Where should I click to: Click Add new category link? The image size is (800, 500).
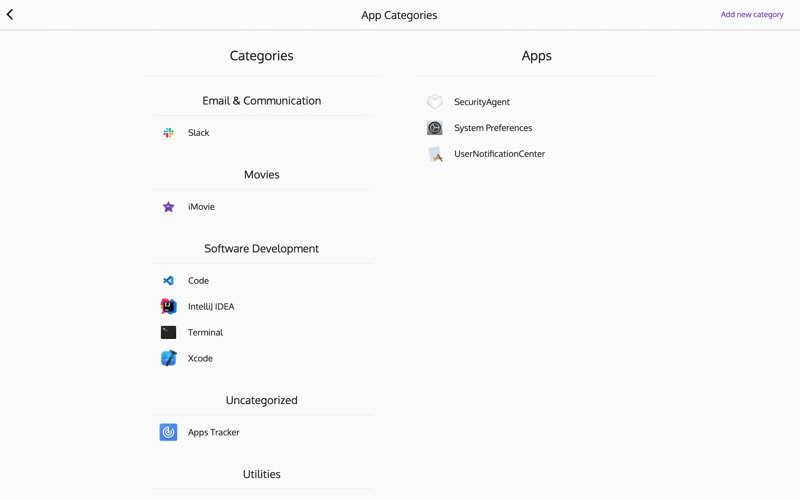point(752,15)
